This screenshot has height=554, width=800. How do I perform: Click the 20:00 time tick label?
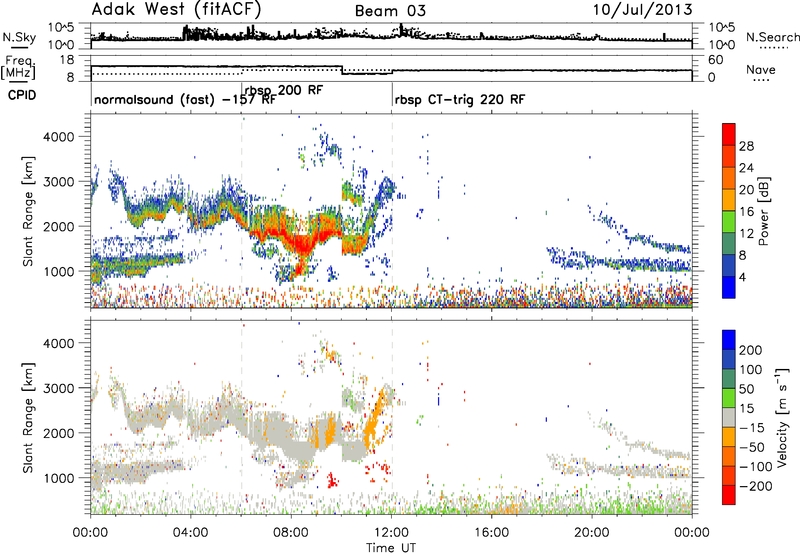click(x=592, y=533)
